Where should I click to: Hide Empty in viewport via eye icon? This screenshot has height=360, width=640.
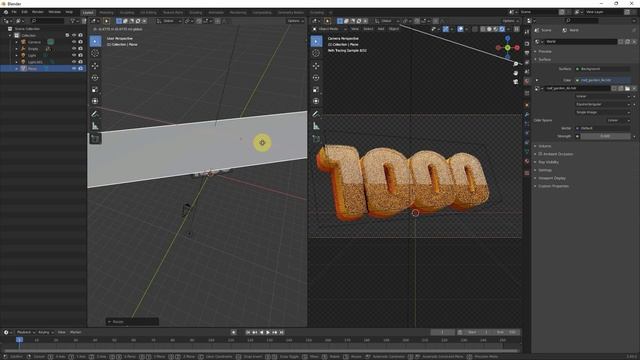pos(74,49)
